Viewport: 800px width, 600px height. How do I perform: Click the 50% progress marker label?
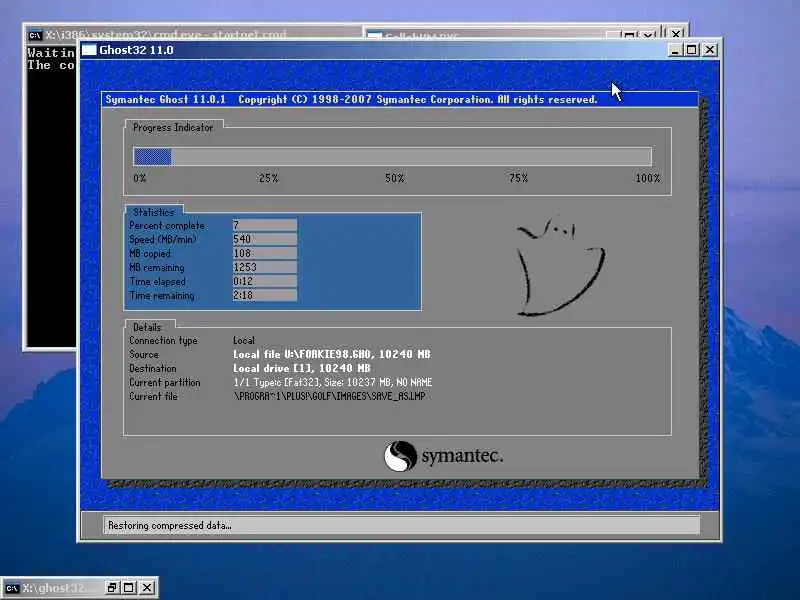[x=394, y=178]
